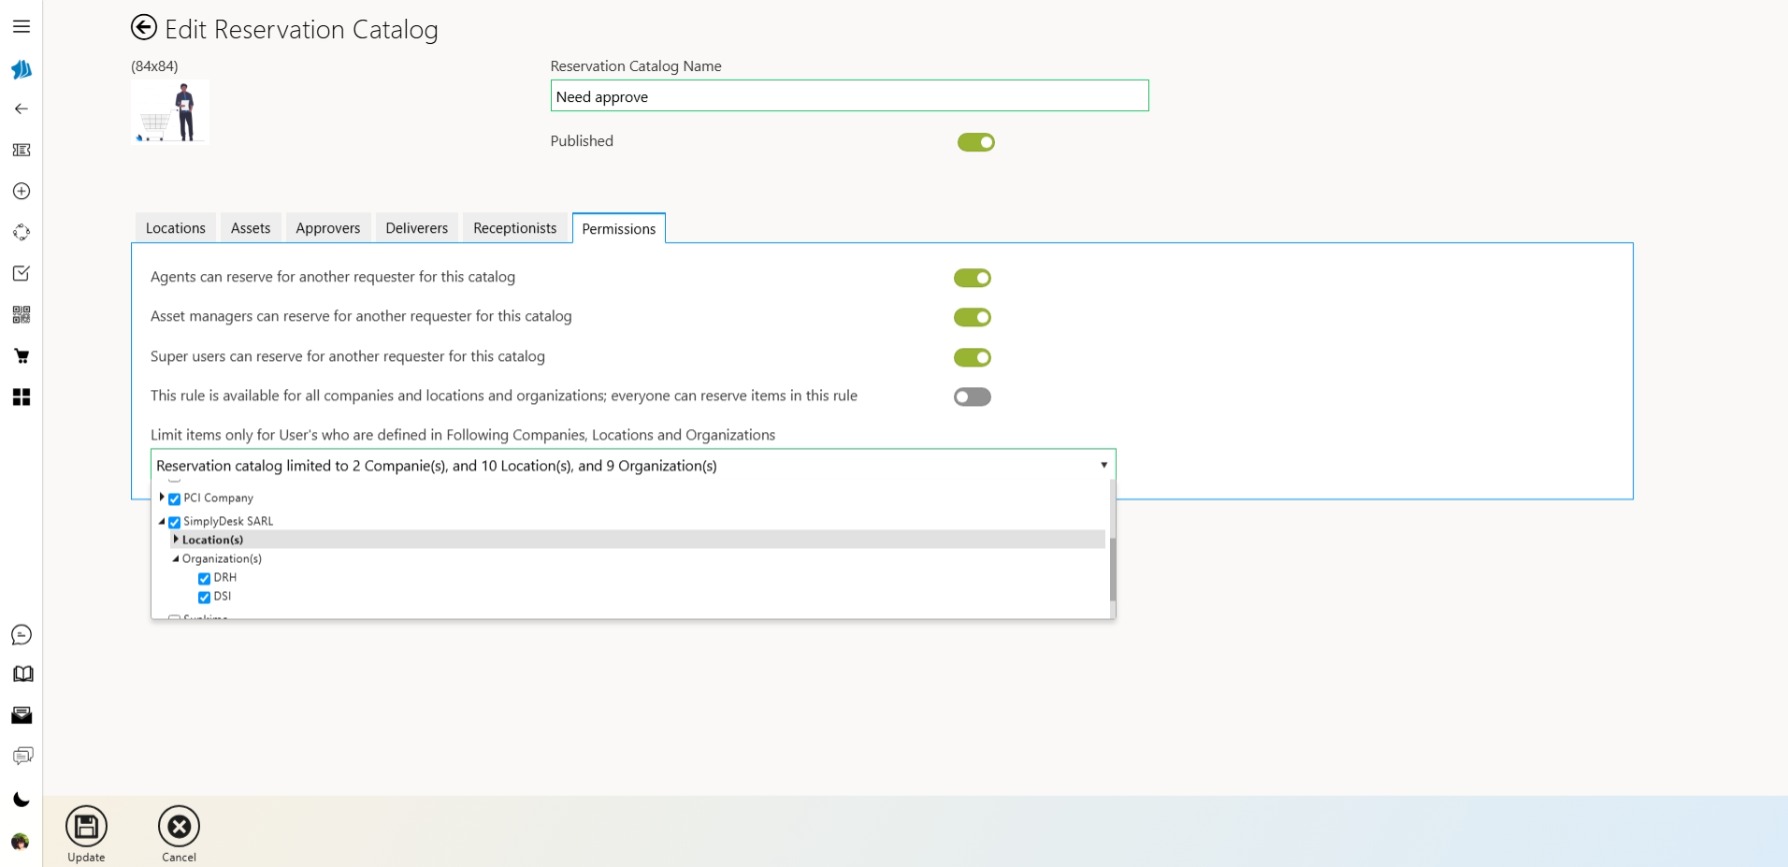Click the Update save button
Screen dimensions: 1788x867
click(86, 828)
